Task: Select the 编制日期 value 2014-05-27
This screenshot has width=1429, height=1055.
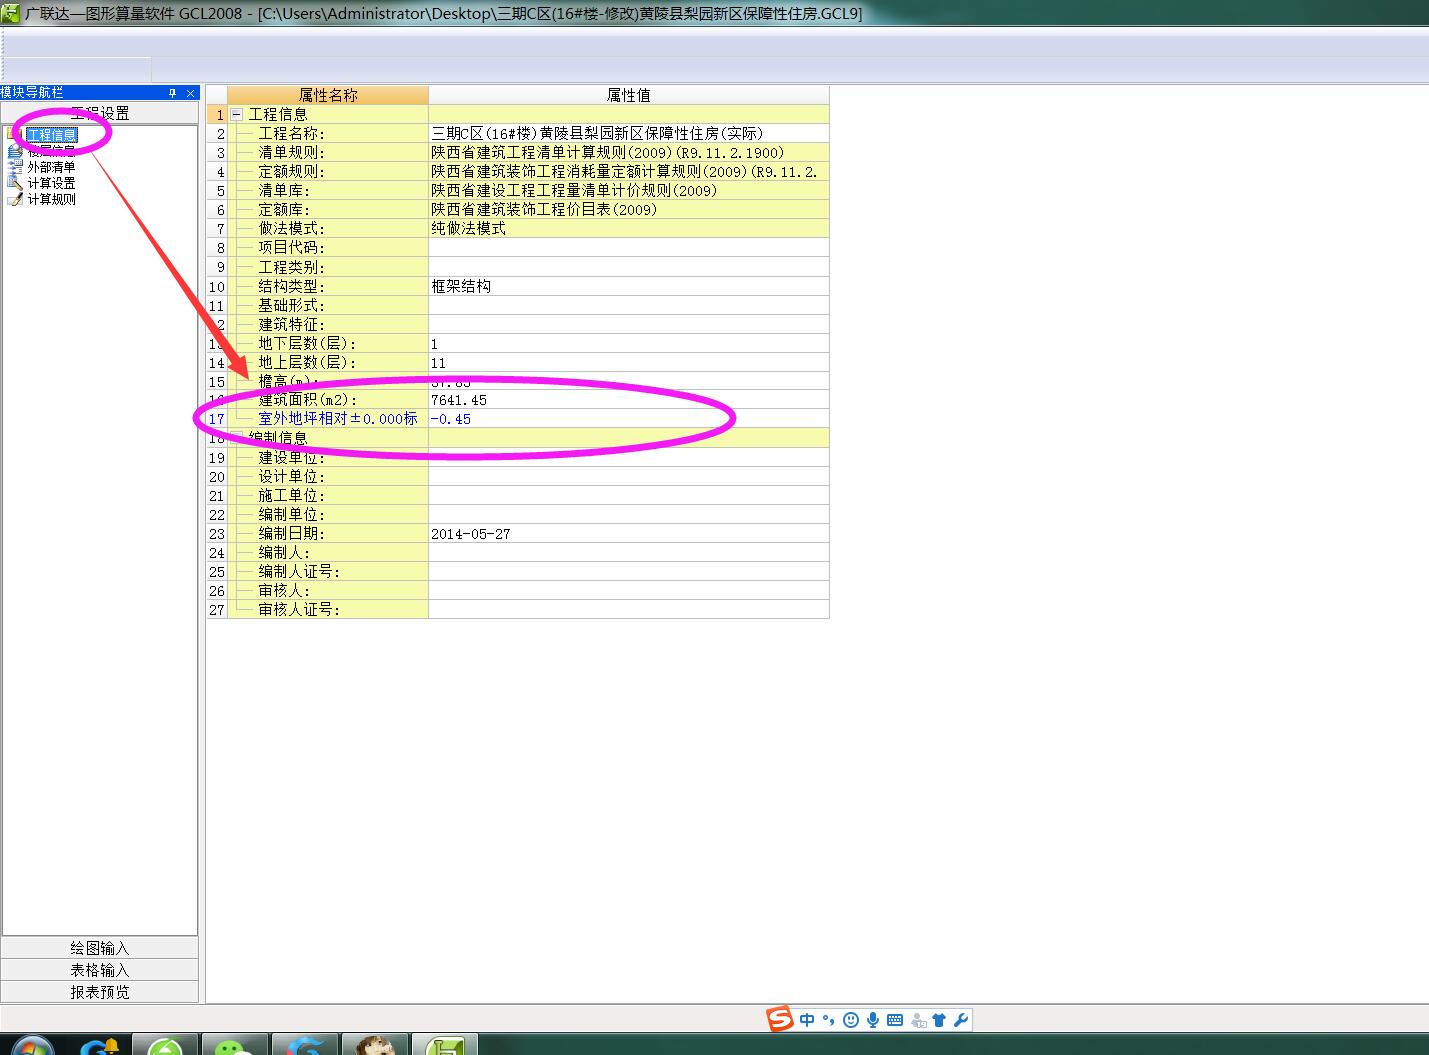Action: click(629, 533)
